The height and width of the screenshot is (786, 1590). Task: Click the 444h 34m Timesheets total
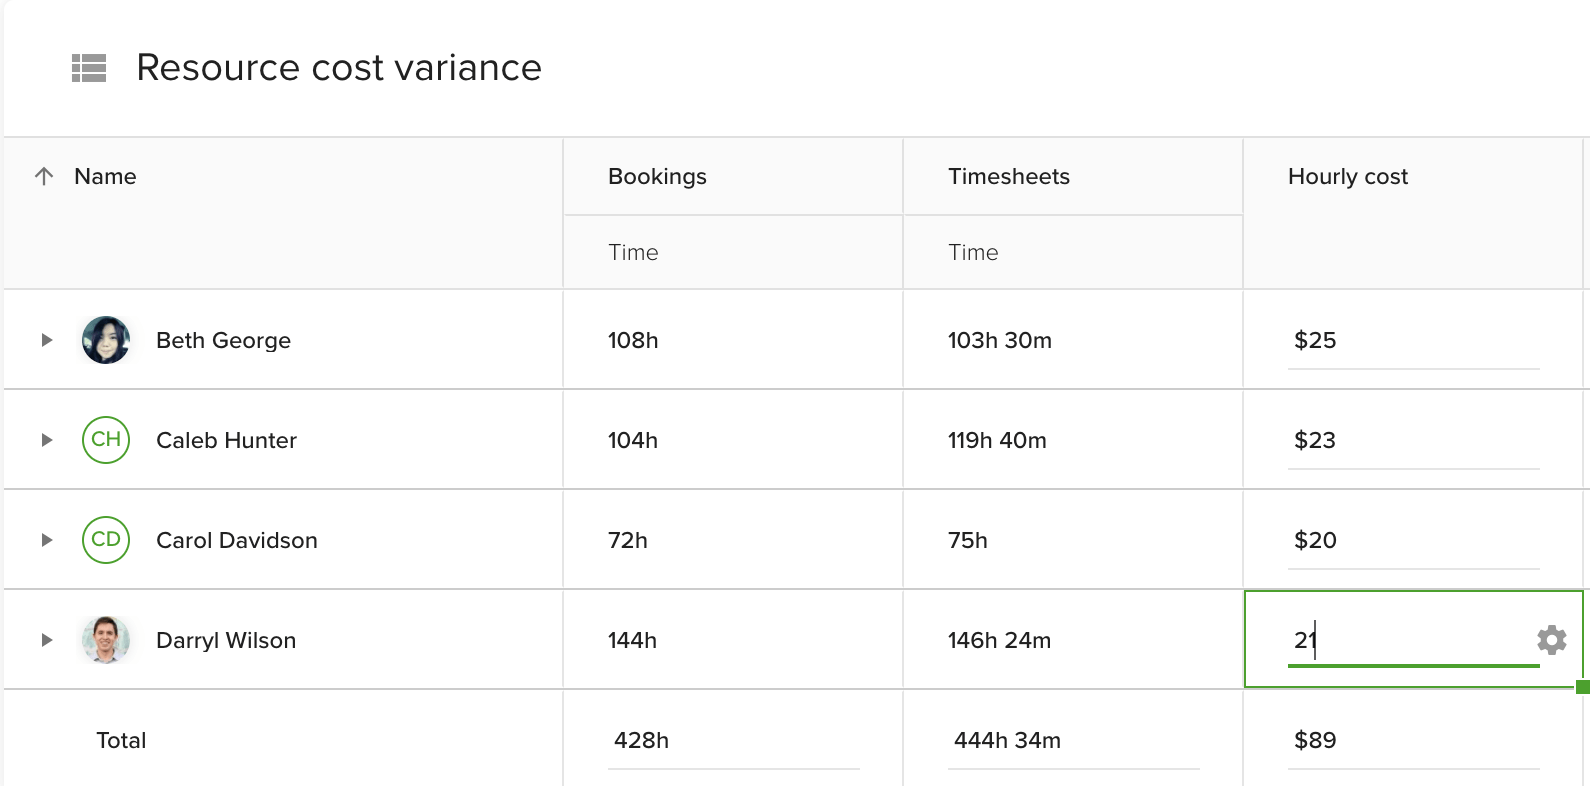click(x=1008, y=740)
